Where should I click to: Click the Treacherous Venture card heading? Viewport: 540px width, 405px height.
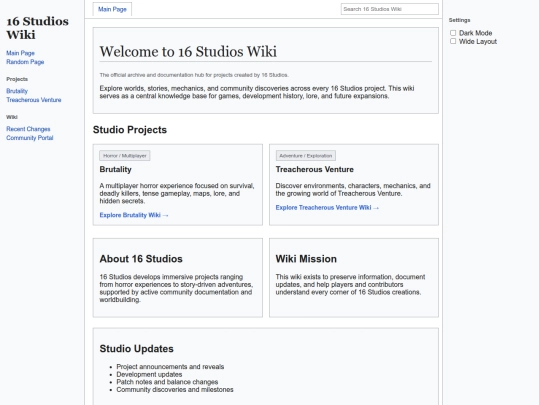(314, 169)
